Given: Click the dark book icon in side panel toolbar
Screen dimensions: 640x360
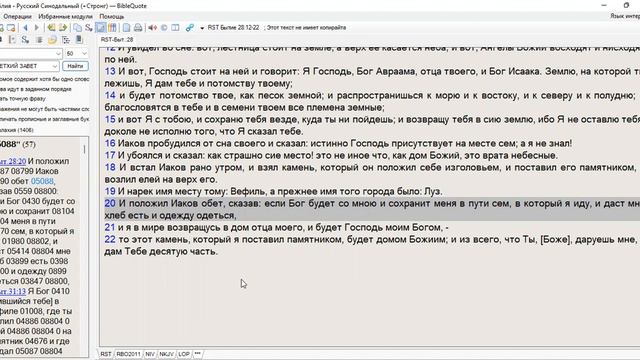Looking at the screenshot, I should 79,40.
